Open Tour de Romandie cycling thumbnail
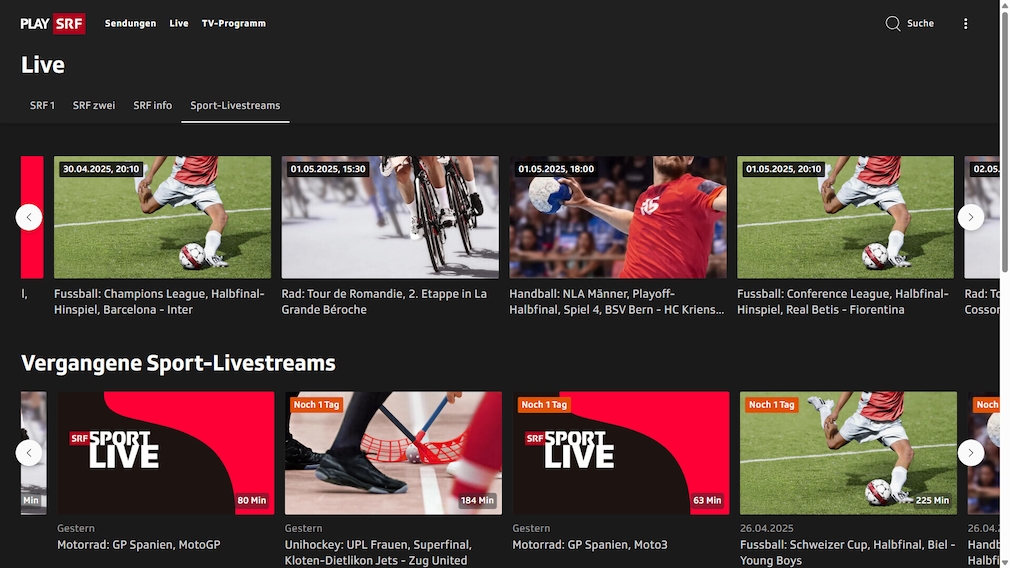Screen dimensions: 1010x568 [390, 217]
